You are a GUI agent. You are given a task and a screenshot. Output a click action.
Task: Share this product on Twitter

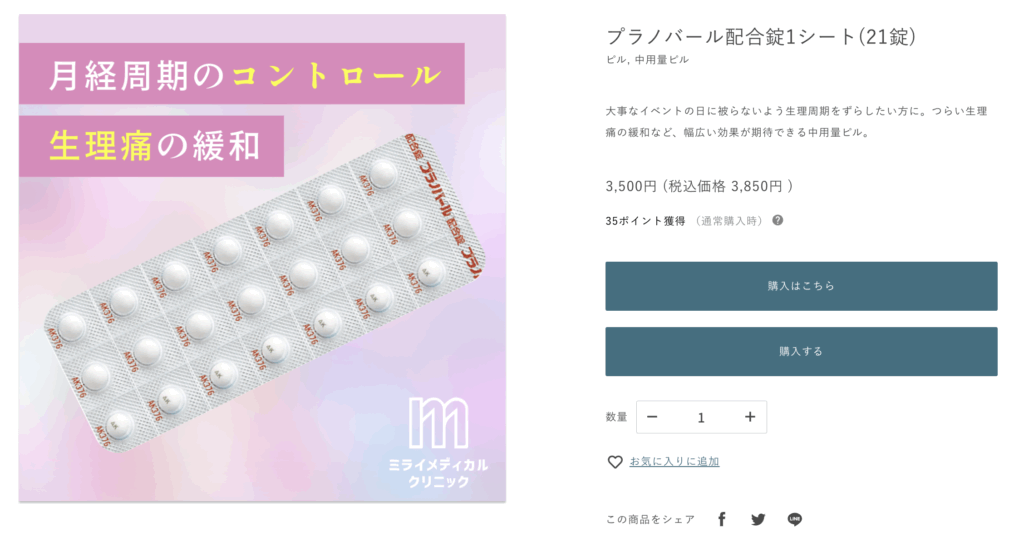(x=758, y=519)
